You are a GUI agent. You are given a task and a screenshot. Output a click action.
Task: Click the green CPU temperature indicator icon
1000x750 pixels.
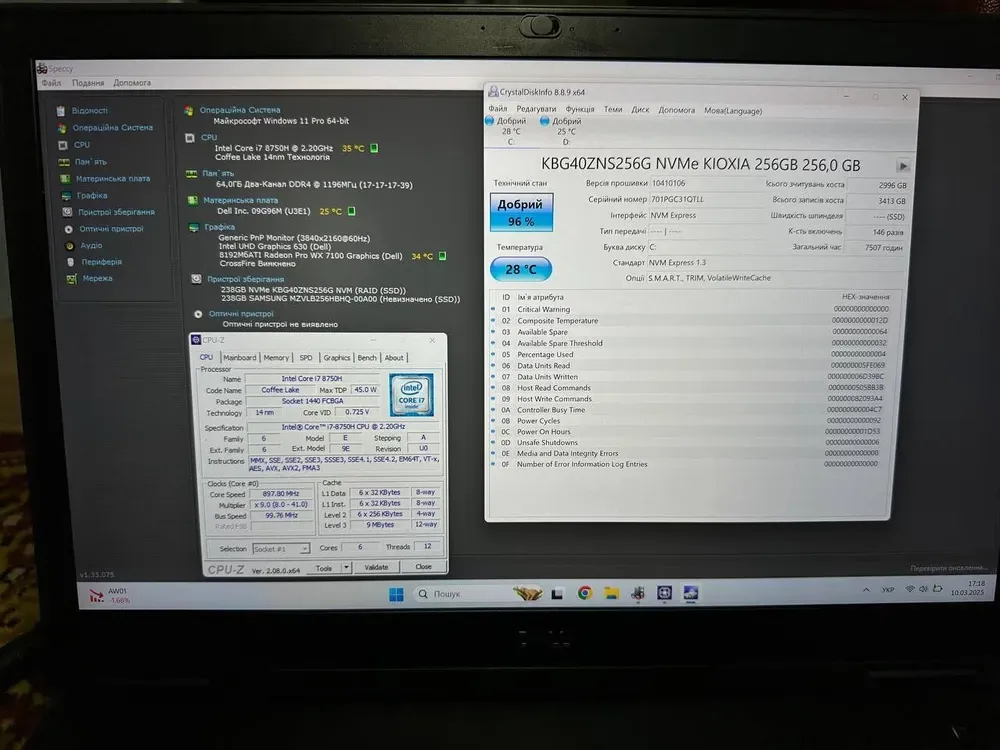click(x=374, y=148)
